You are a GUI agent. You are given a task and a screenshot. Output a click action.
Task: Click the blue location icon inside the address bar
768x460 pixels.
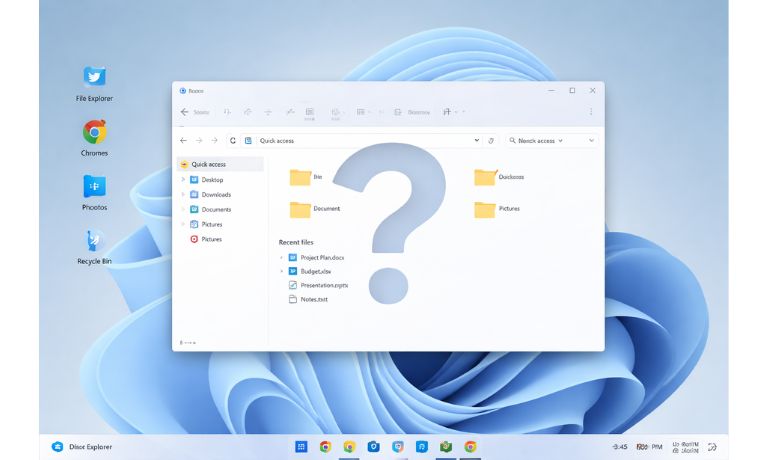[x=248, y=141]
